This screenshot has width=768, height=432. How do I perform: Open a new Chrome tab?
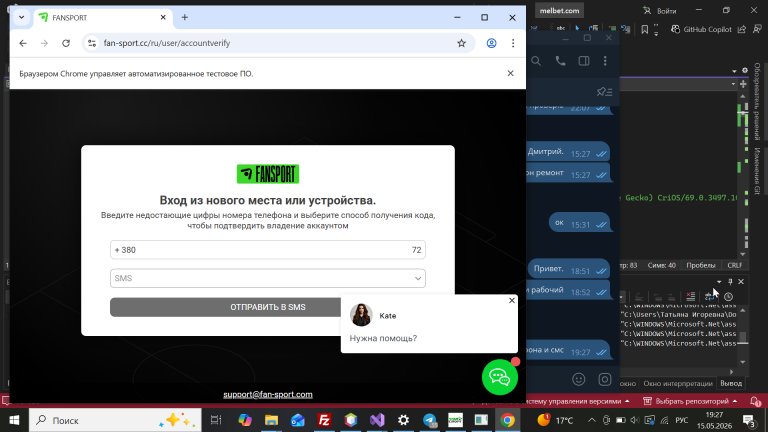[x=185, y=18]
